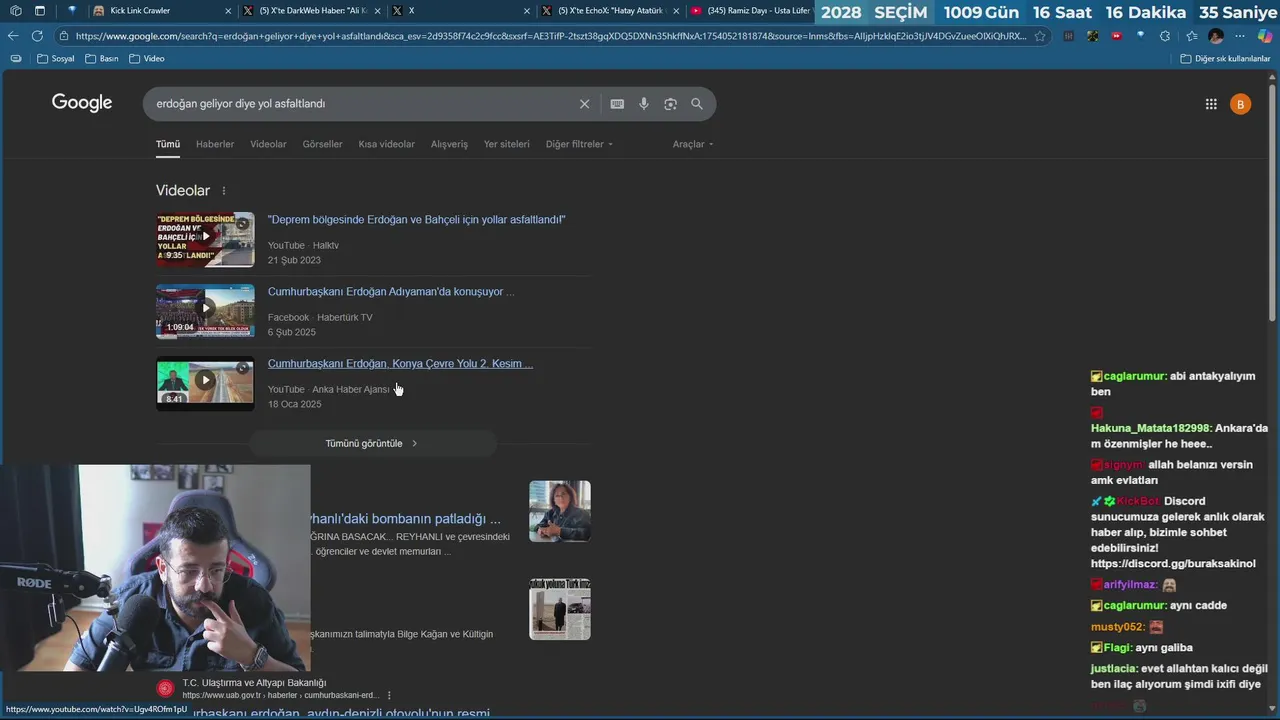Open the Video bookmarks folder

tap(147, 59)
